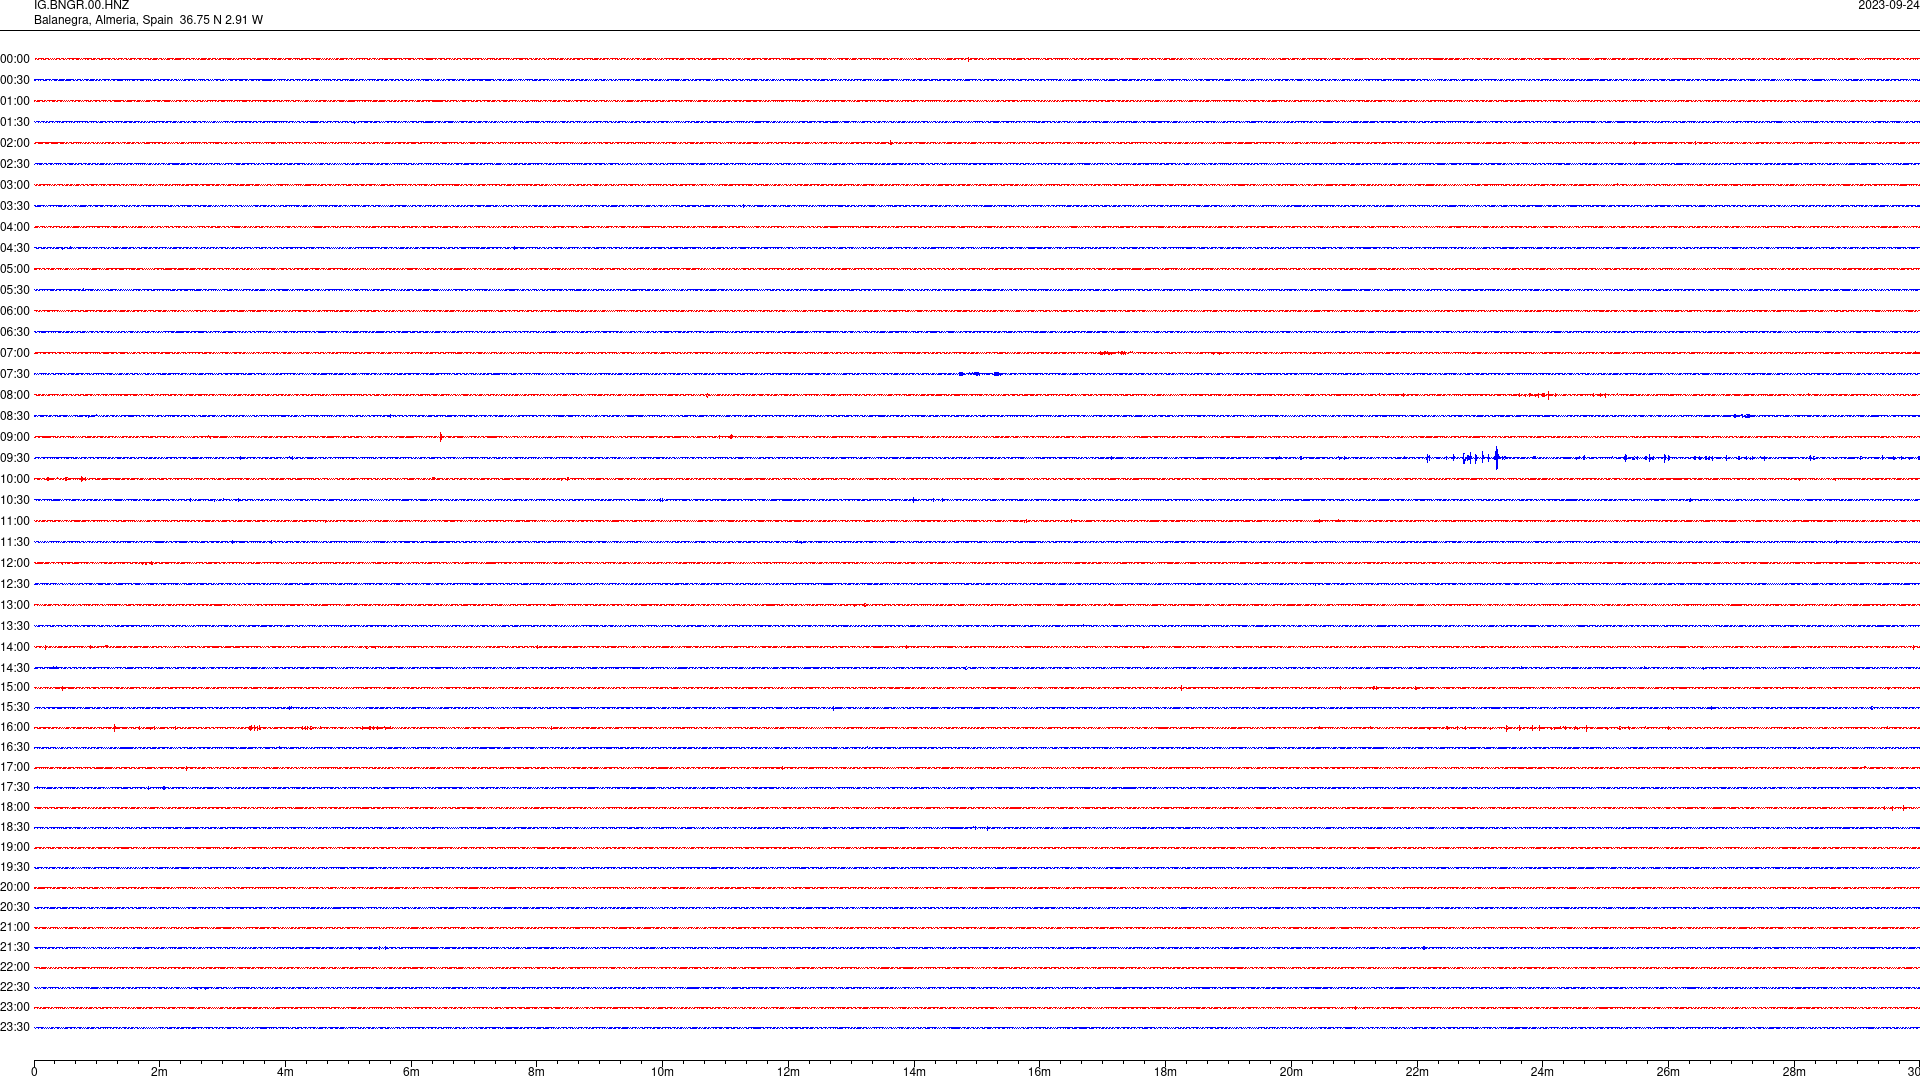
Task: Click the 4m tick on the time axis
Action: pos(285,1072)
